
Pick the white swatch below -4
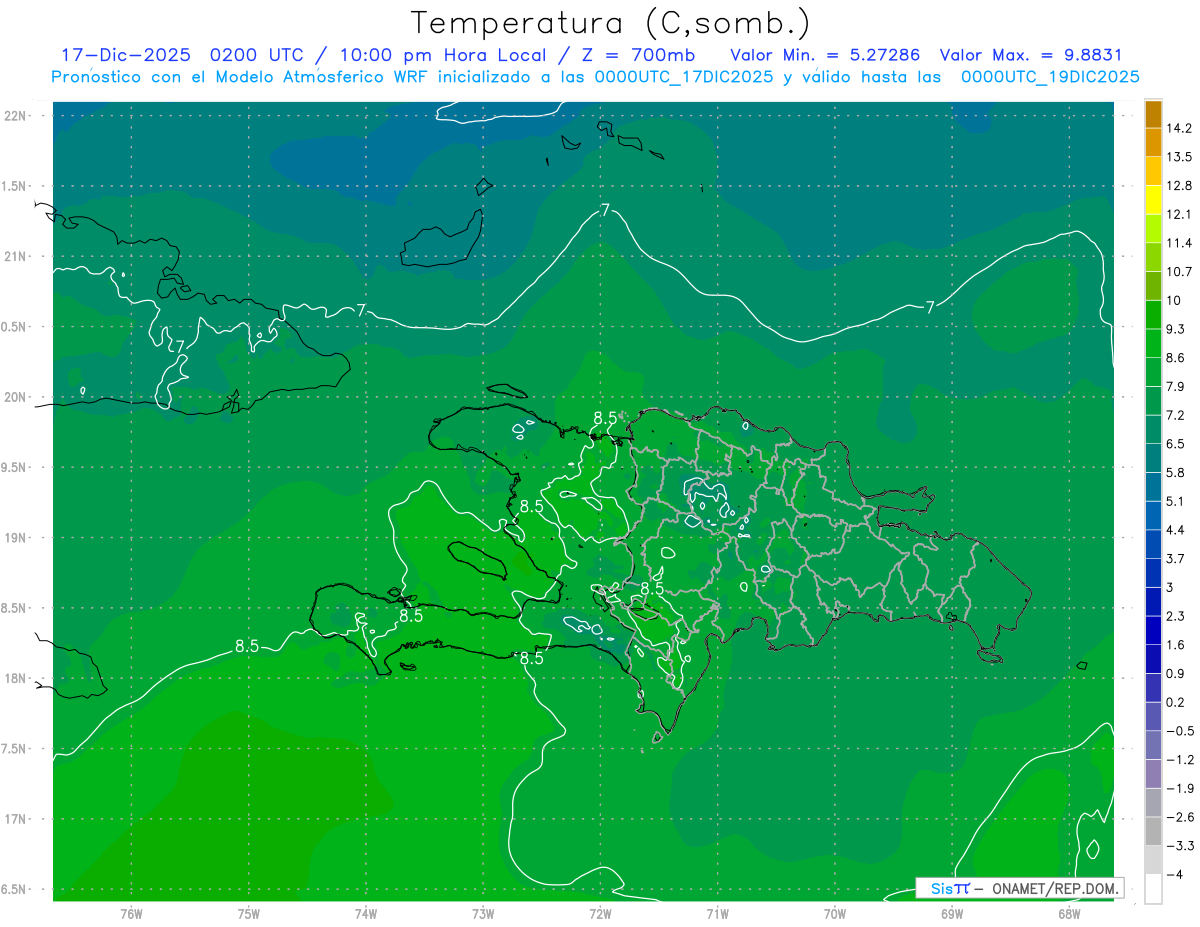(1153, 889)
